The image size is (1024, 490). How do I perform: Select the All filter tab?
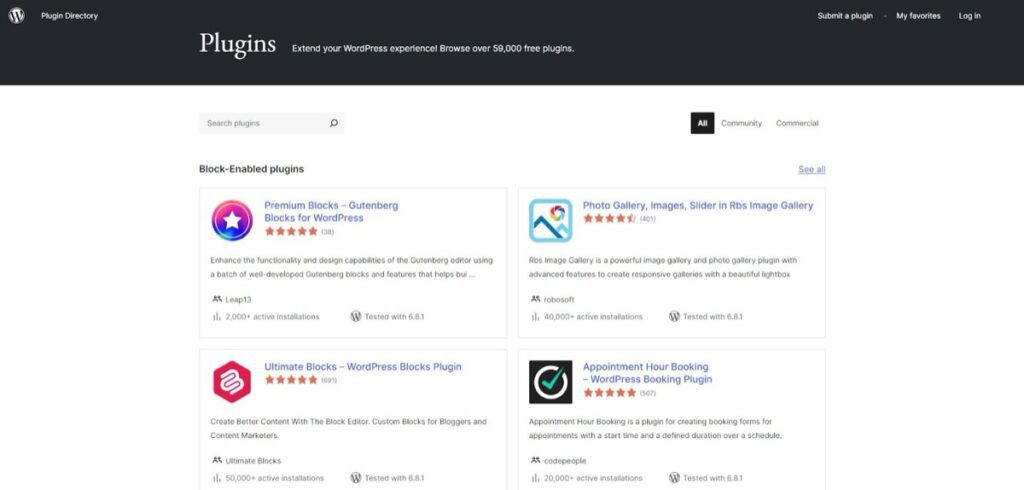(x=702, y=123)
